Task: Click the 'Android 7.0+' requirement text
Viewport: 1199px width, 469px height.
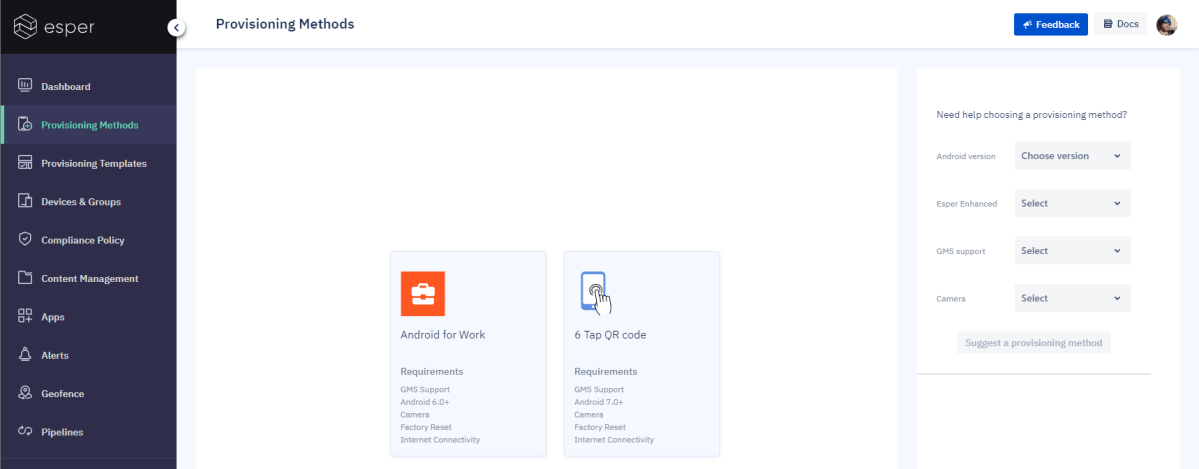Action: (599, 402)
